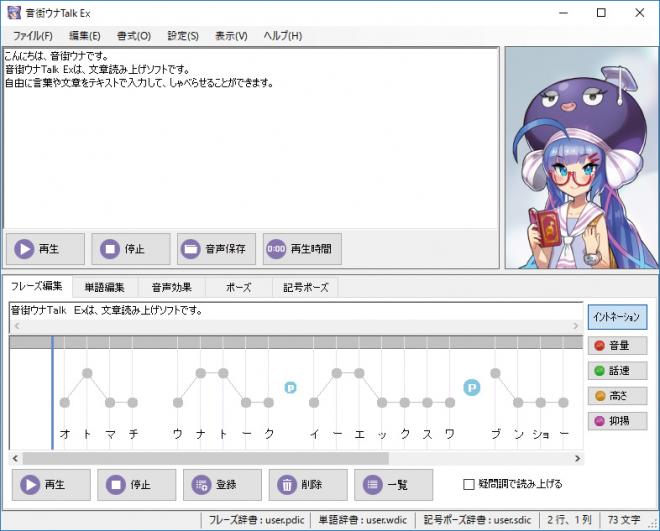Switch to 話速 speed editing
Image resolution: width=660 pixels, height=531 pixels.
617,371
